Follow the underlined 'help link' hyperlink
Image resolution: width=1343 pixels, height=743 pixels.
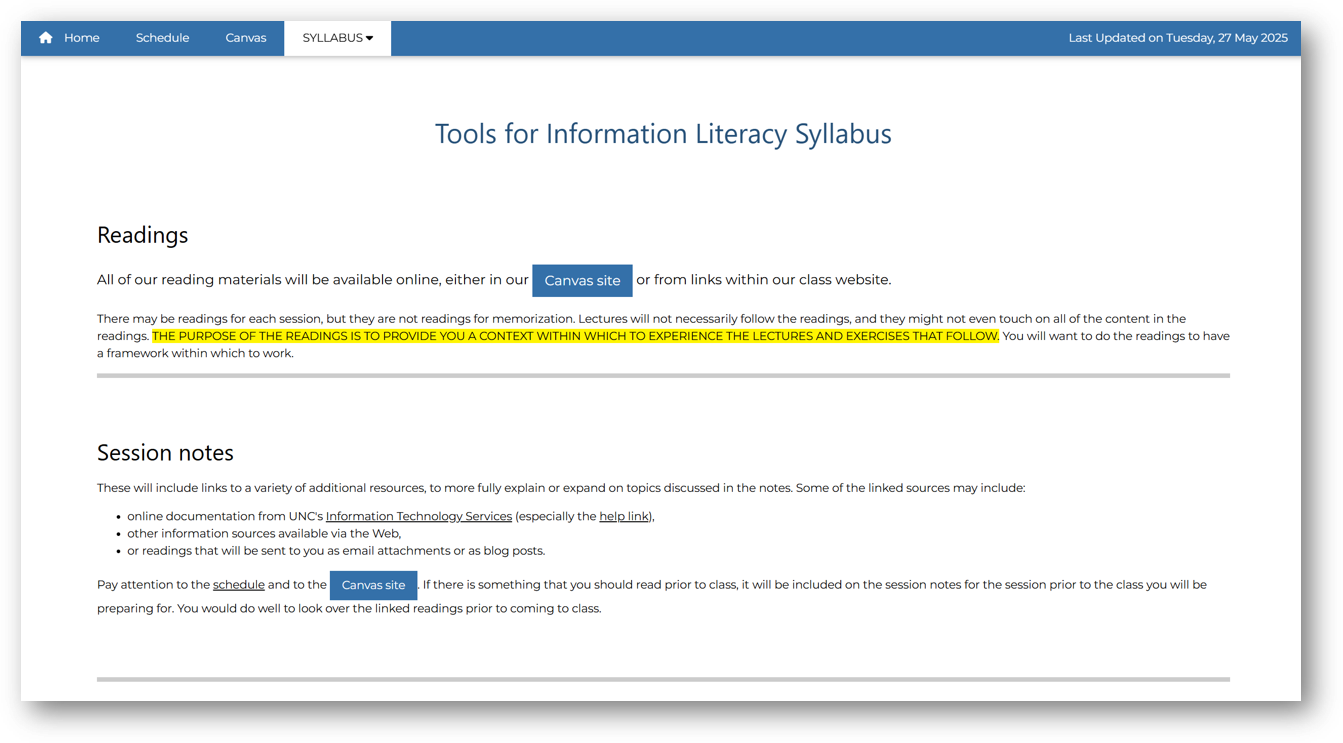coord(624,516)
